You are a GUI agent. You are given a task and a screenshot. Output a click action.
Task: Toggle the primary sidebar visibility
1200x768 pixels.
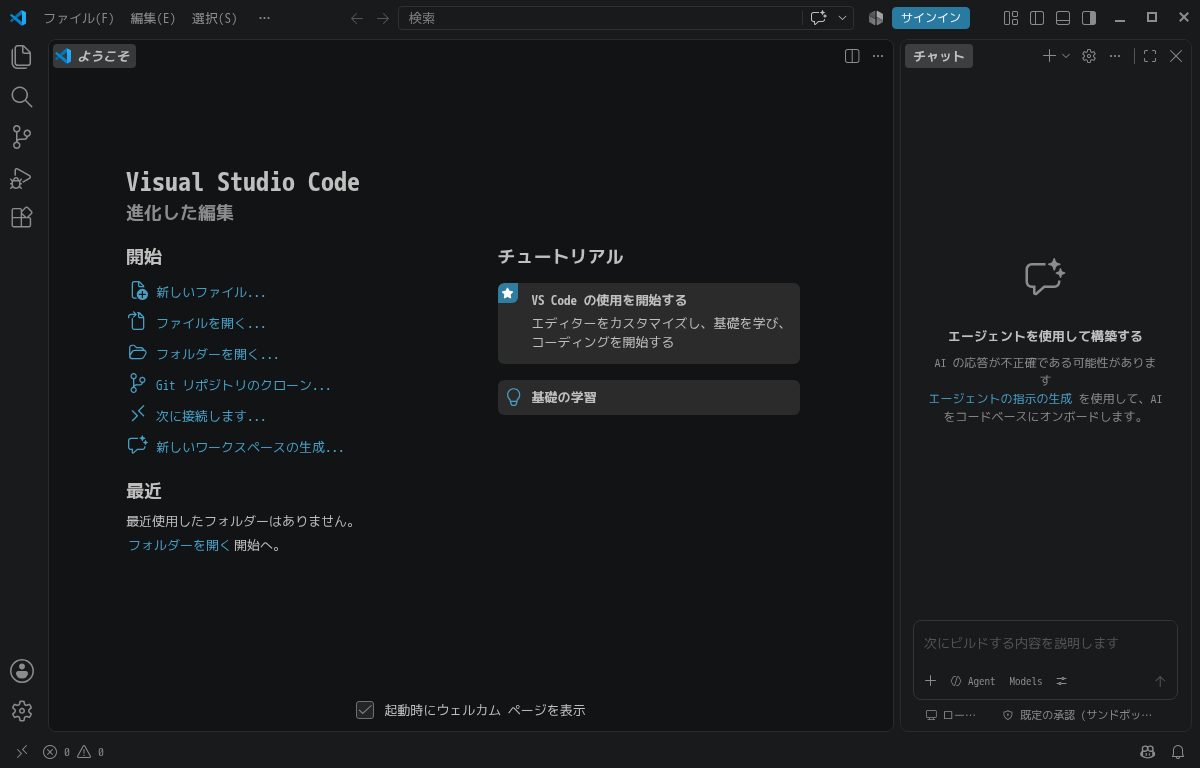[x=1037, y=18]
